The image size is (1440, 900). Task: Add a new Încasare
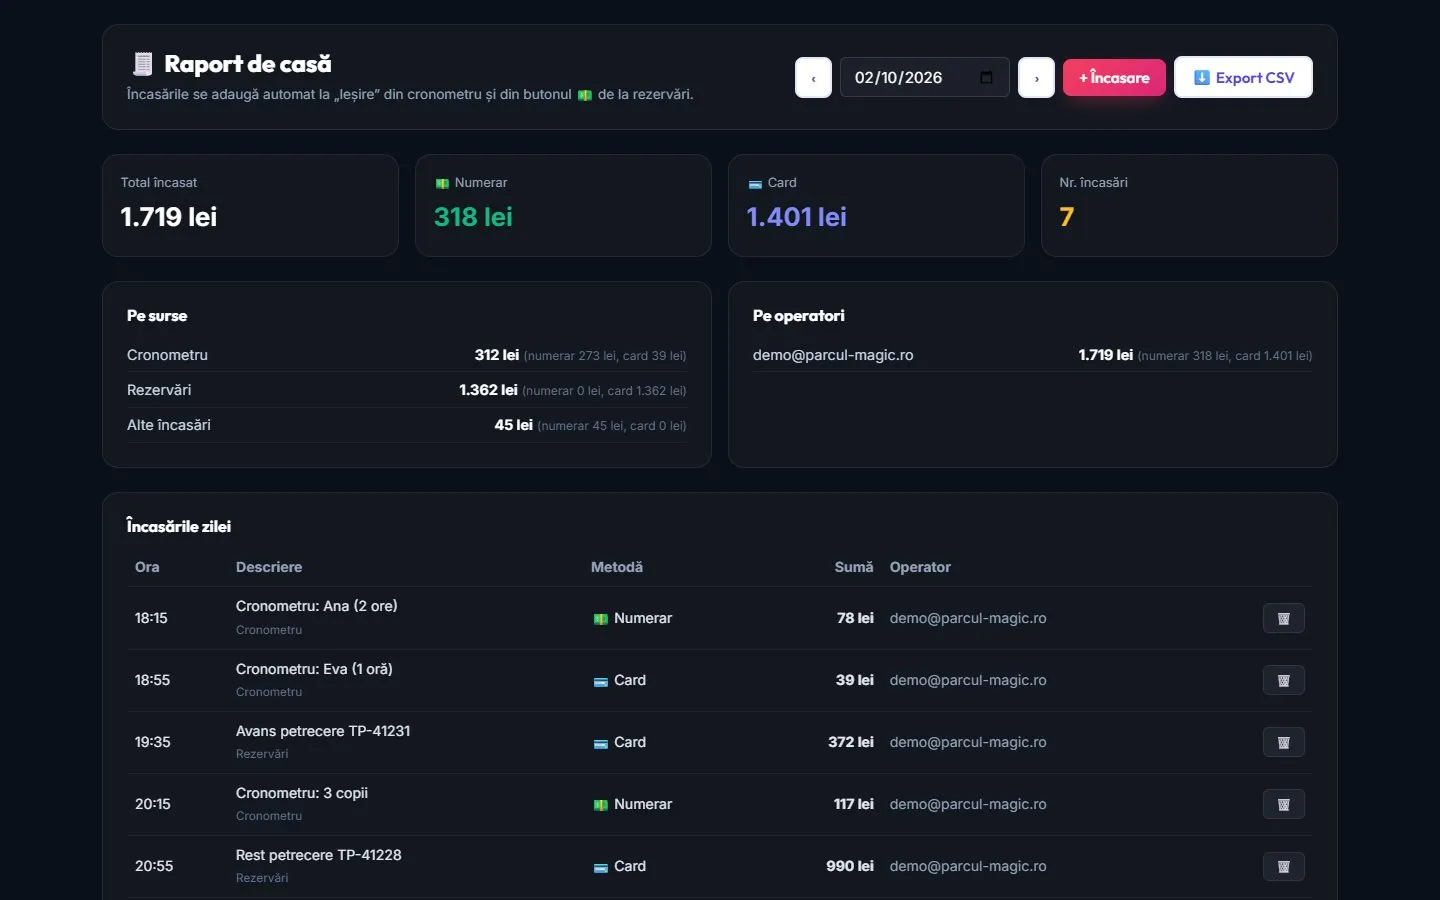[x=1114, y=78]
